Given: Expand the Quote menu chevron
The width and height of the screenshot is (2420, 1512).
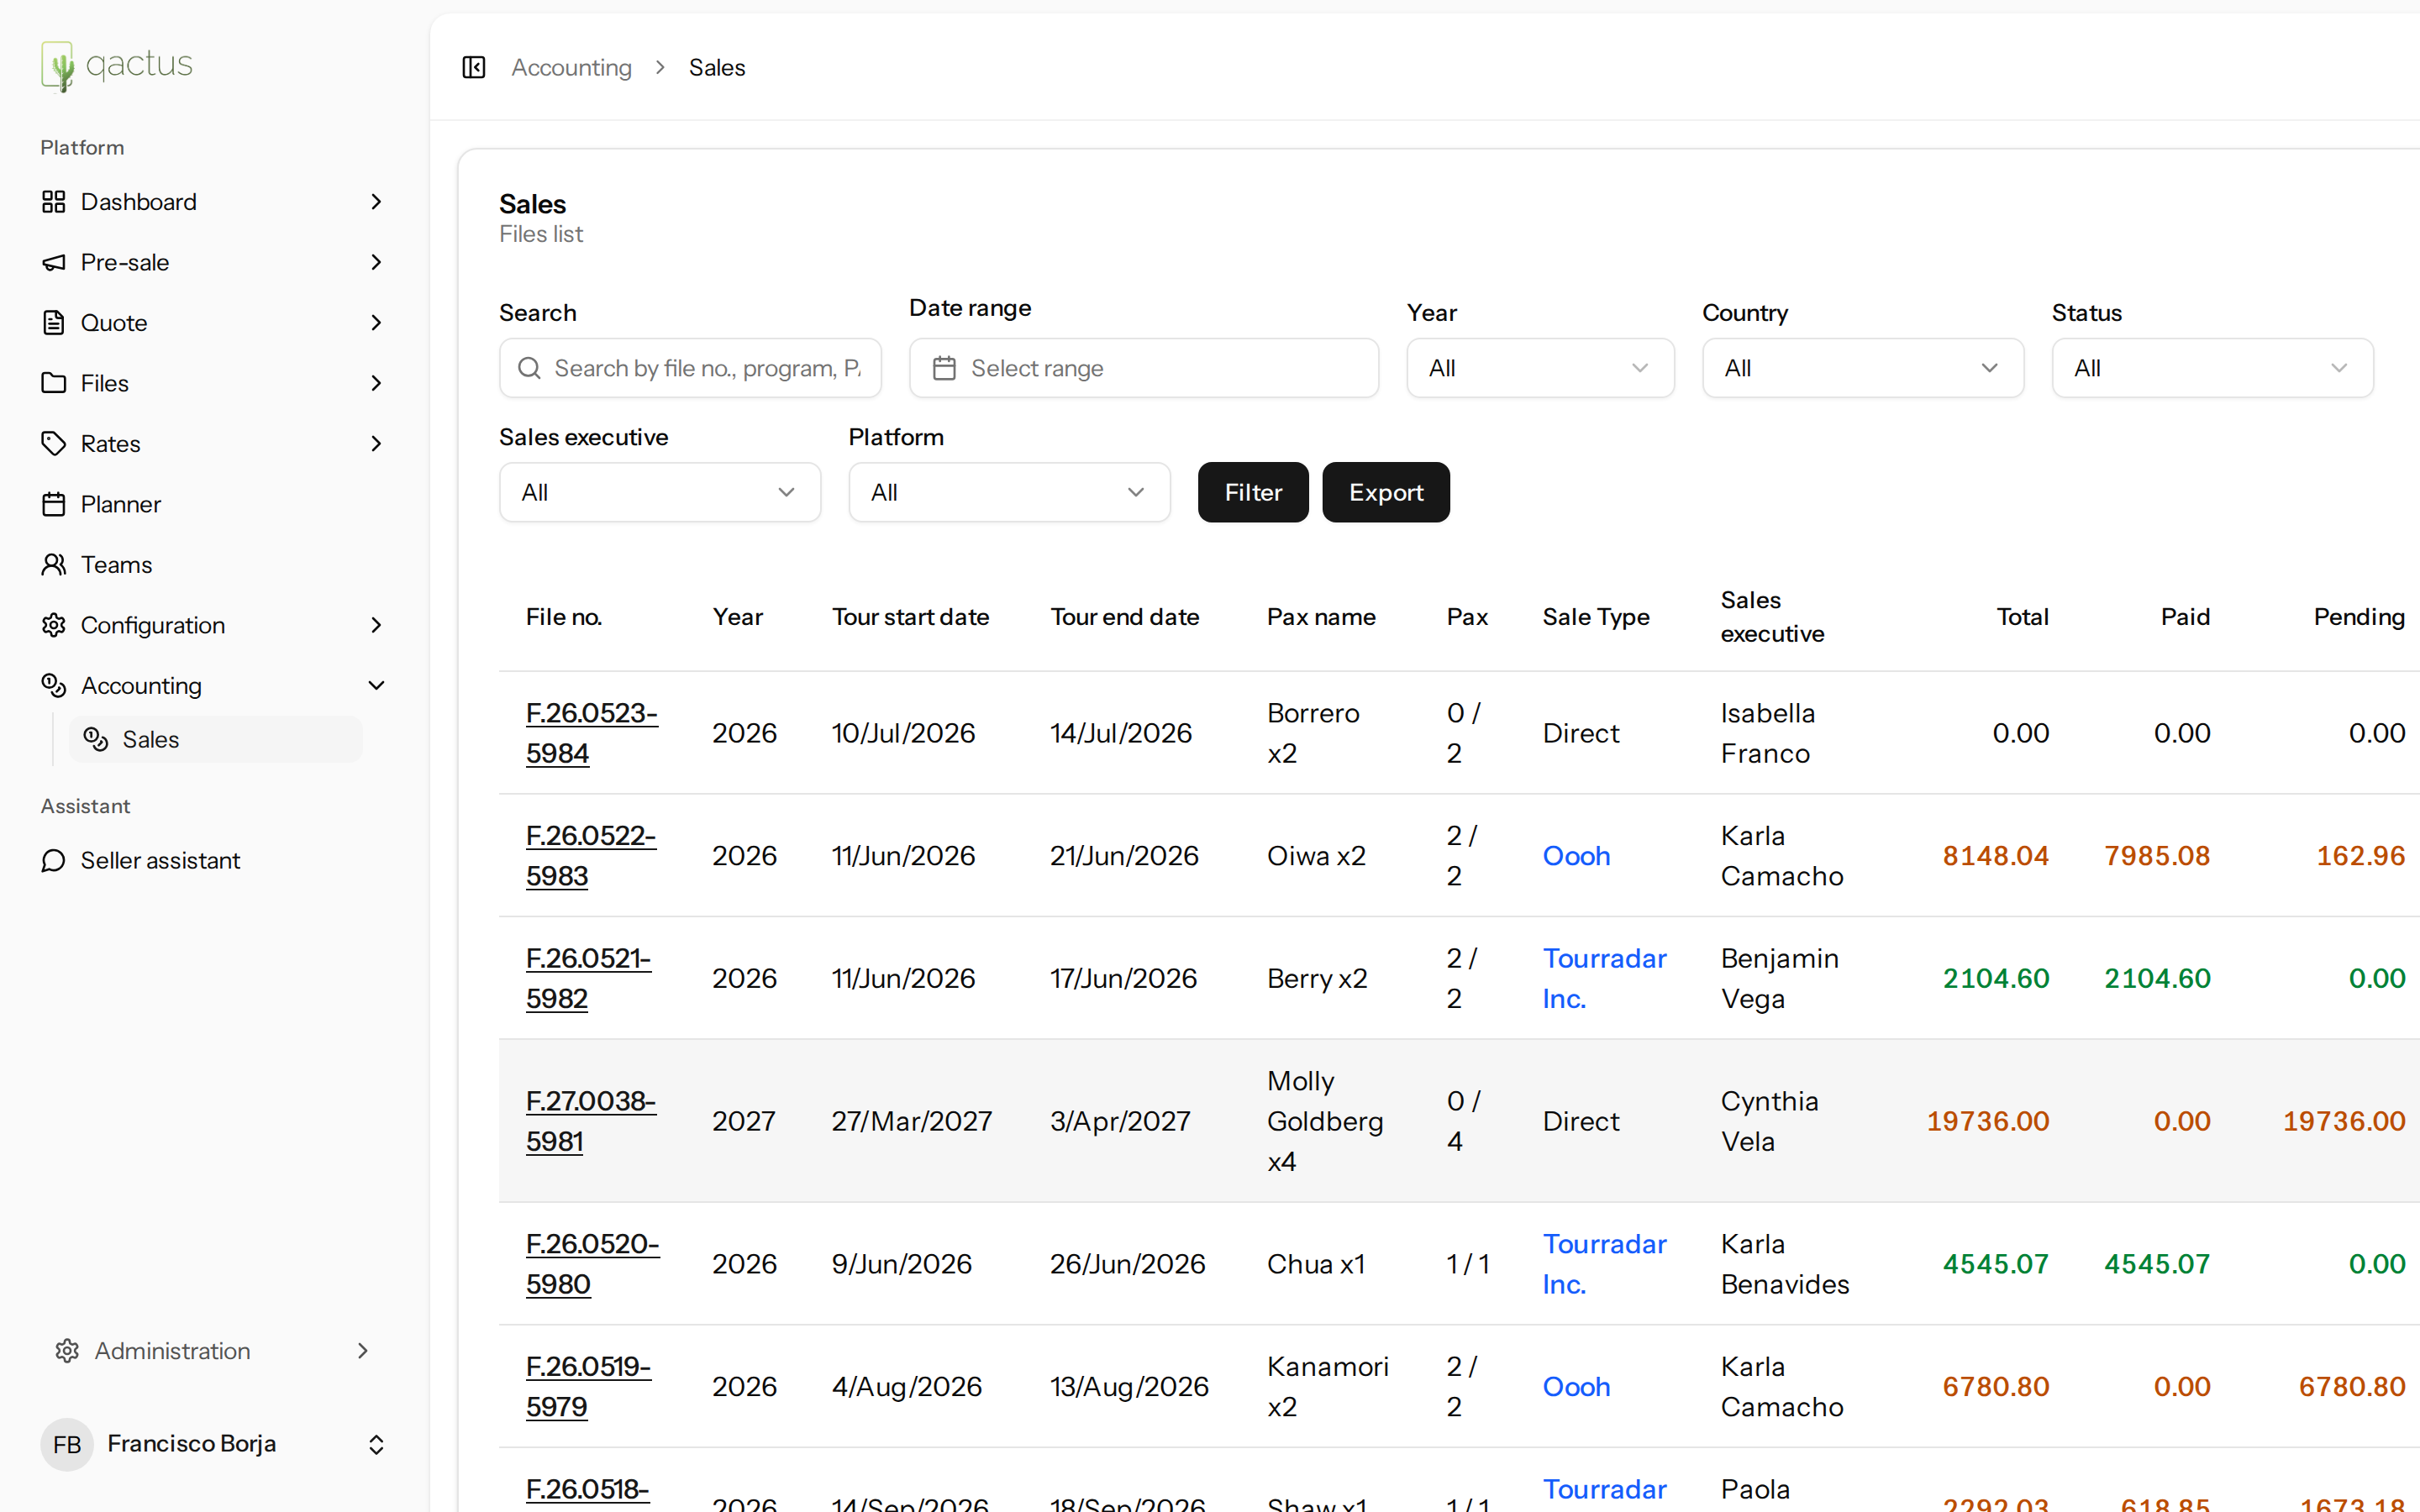Looking at the screenshot, I should click(376, 323).
